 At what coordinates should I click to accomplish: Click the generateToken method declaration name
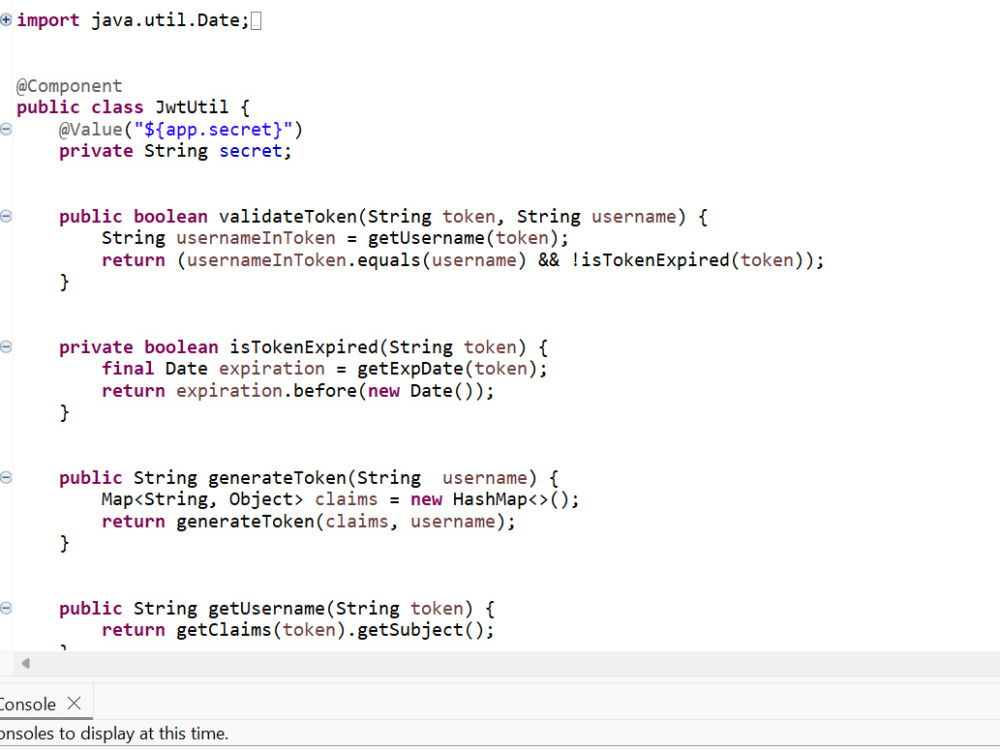tap(277, 478)
